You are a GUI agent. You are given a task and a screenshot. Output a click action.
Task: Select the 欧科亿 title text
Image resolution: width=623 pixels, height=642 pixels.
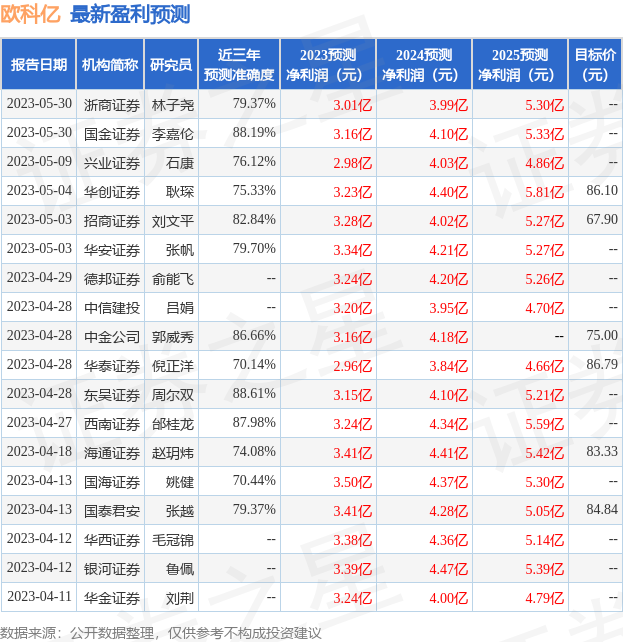pos(30,14)
